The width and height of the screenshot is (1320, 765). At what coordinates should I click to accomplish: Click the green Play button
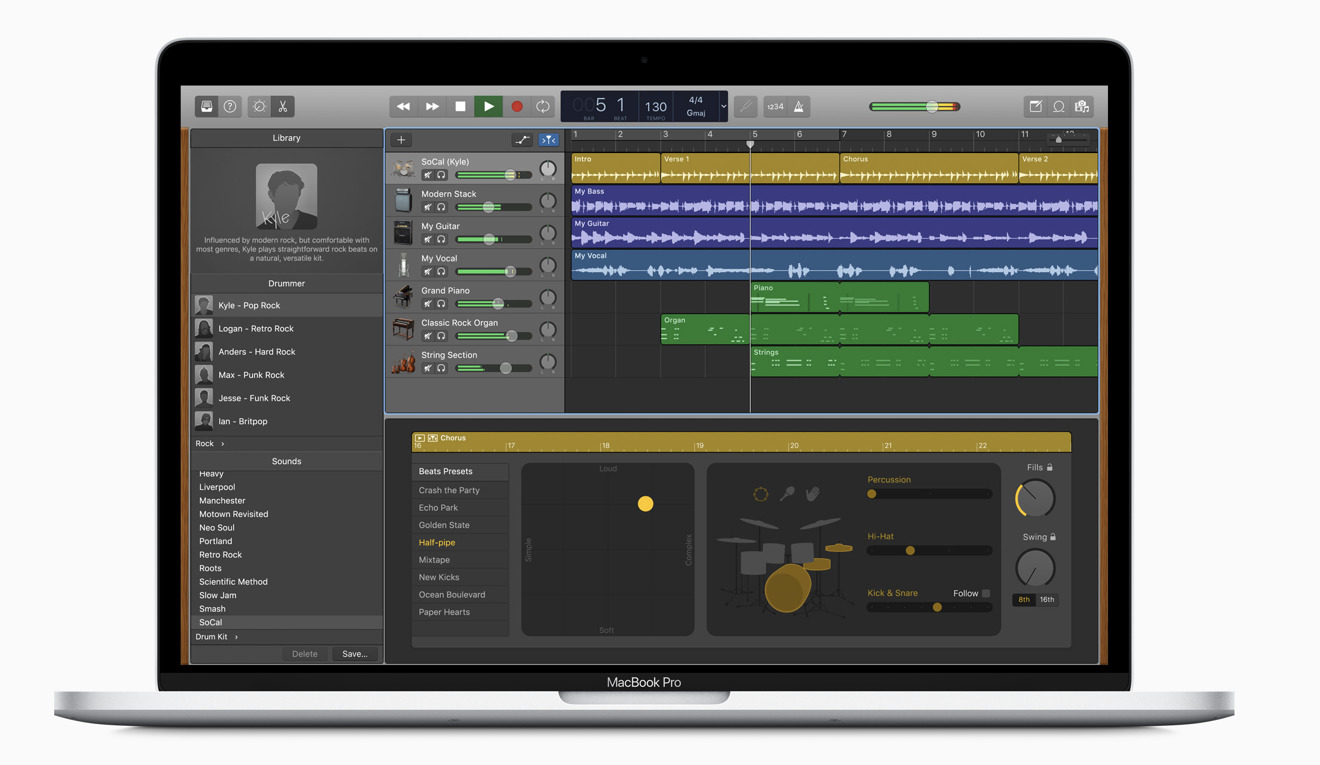click(488, 106)
